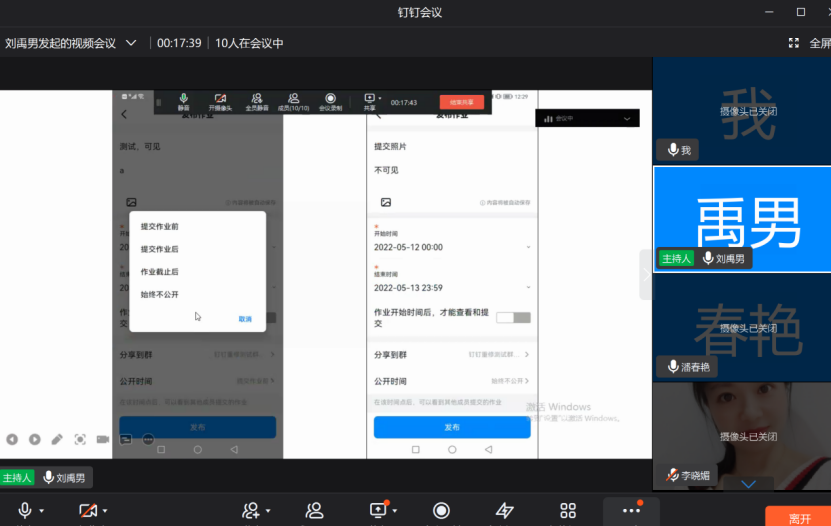
Task: Click the back arrow in left phone screen
Action: pos(124,114)
